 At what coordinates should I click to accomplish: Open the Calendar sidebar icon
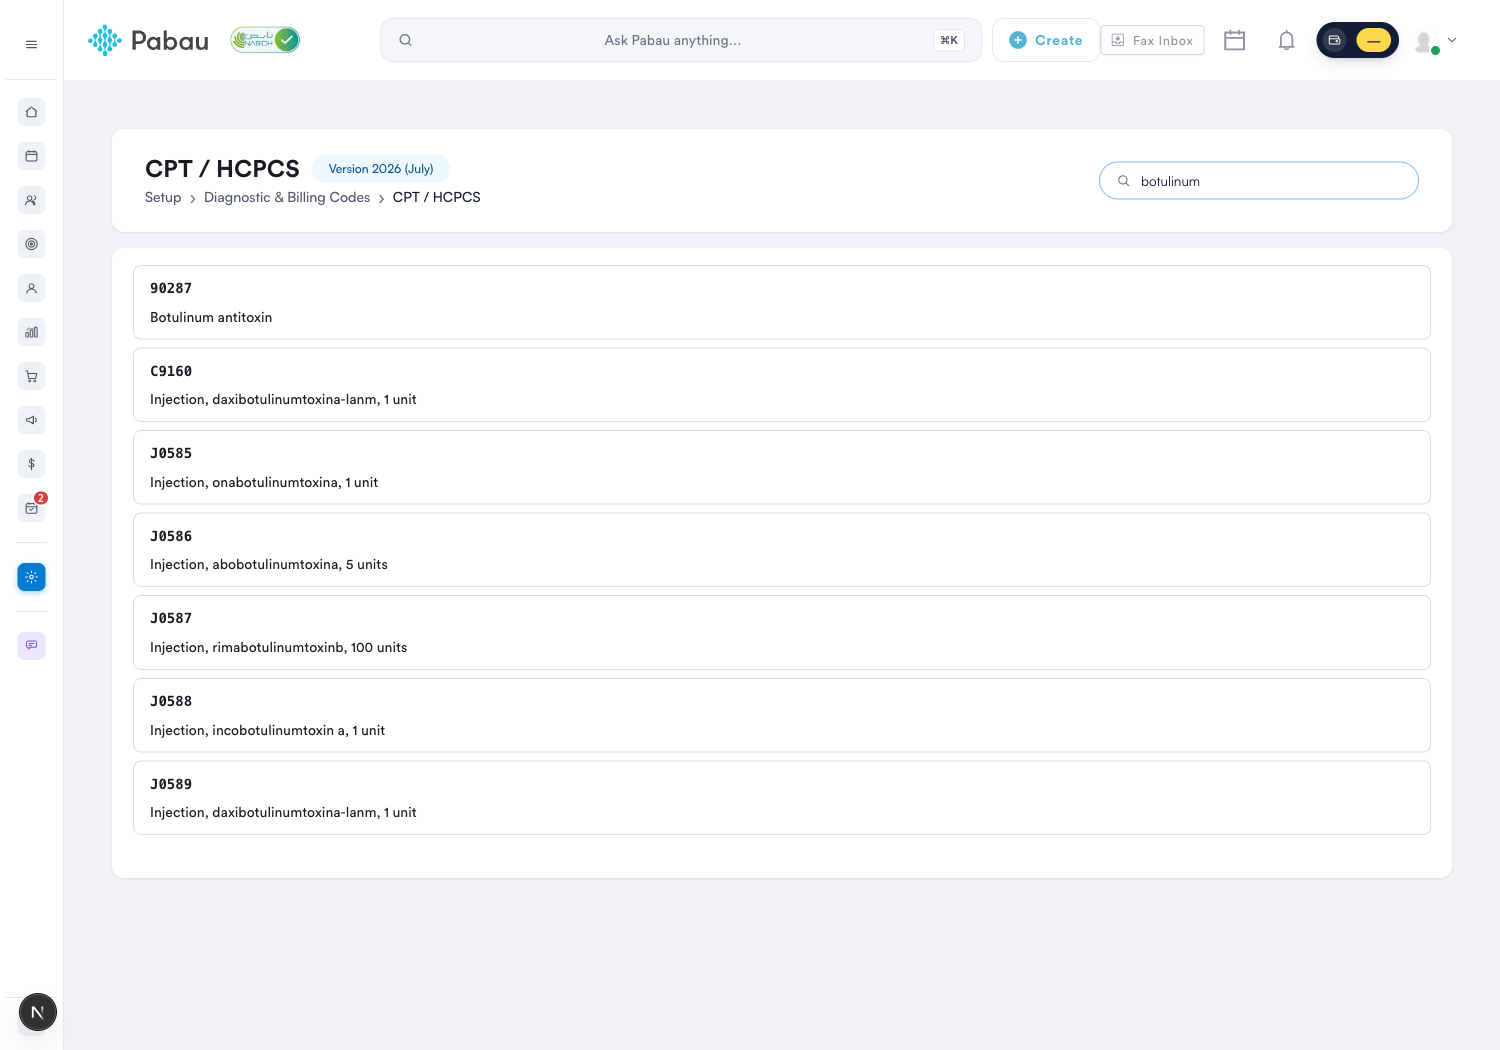coord(31,156)
